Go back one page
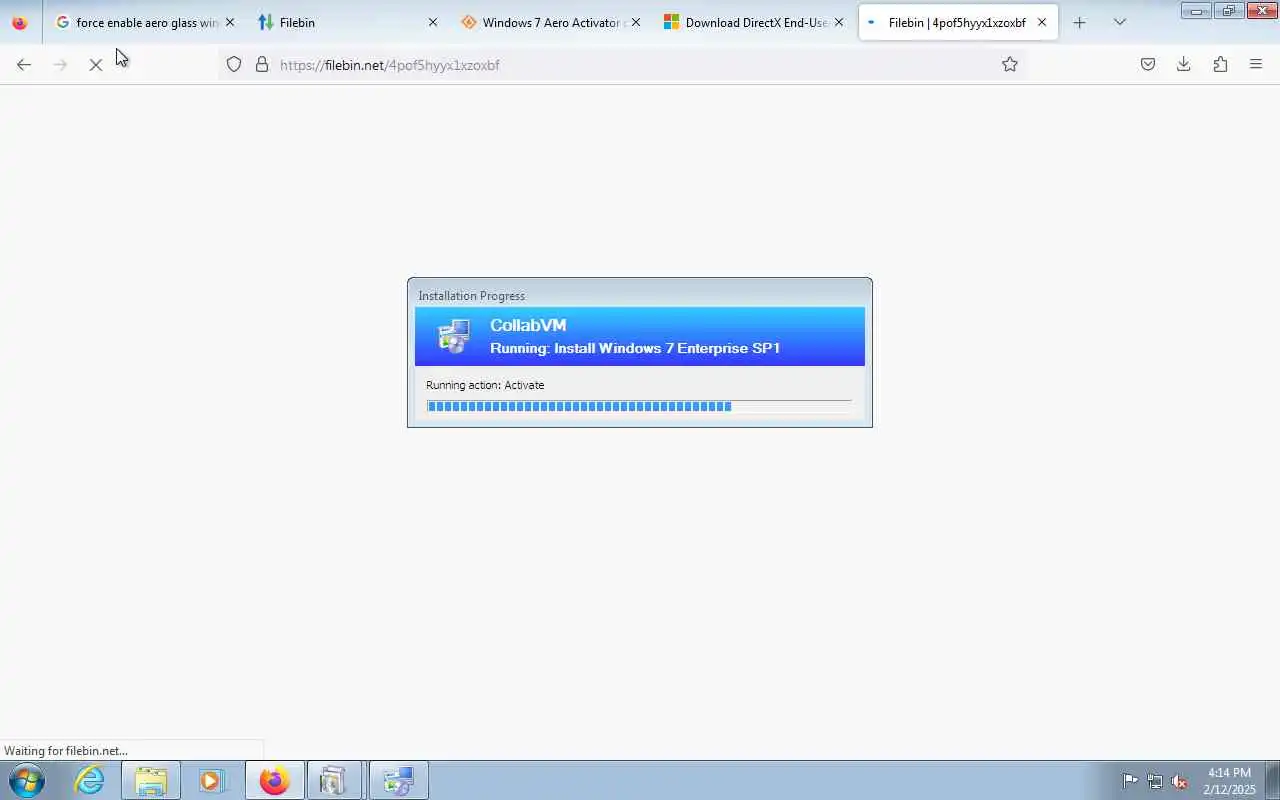The height and width of the screenshot is (800, 1280). (x=24, y=65)
